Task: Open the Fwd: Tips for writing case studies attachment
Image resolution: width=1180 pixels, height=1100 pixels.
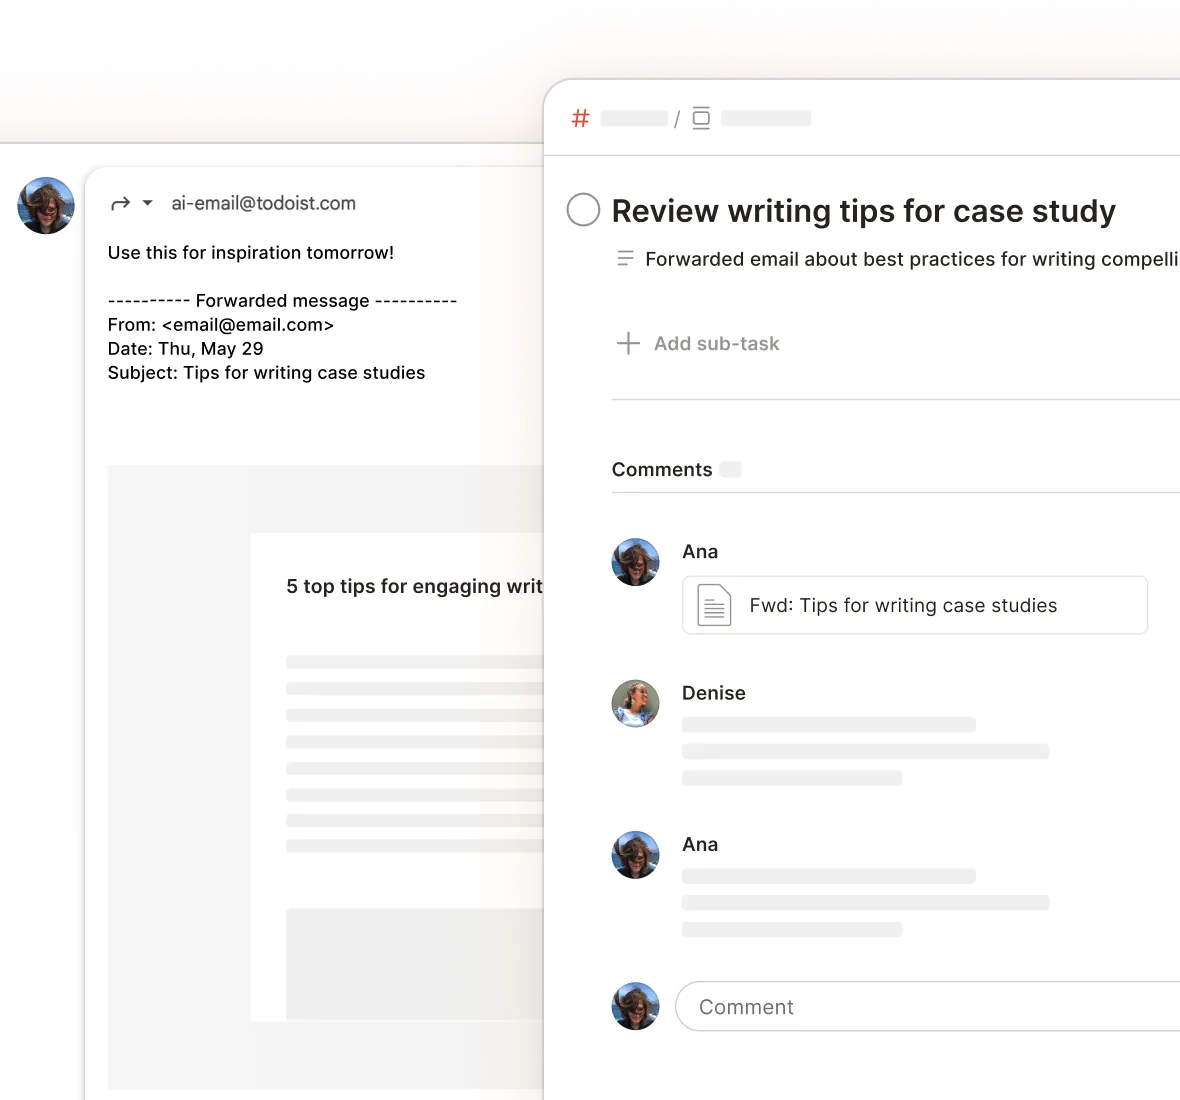Action: (x=914, y=605)
